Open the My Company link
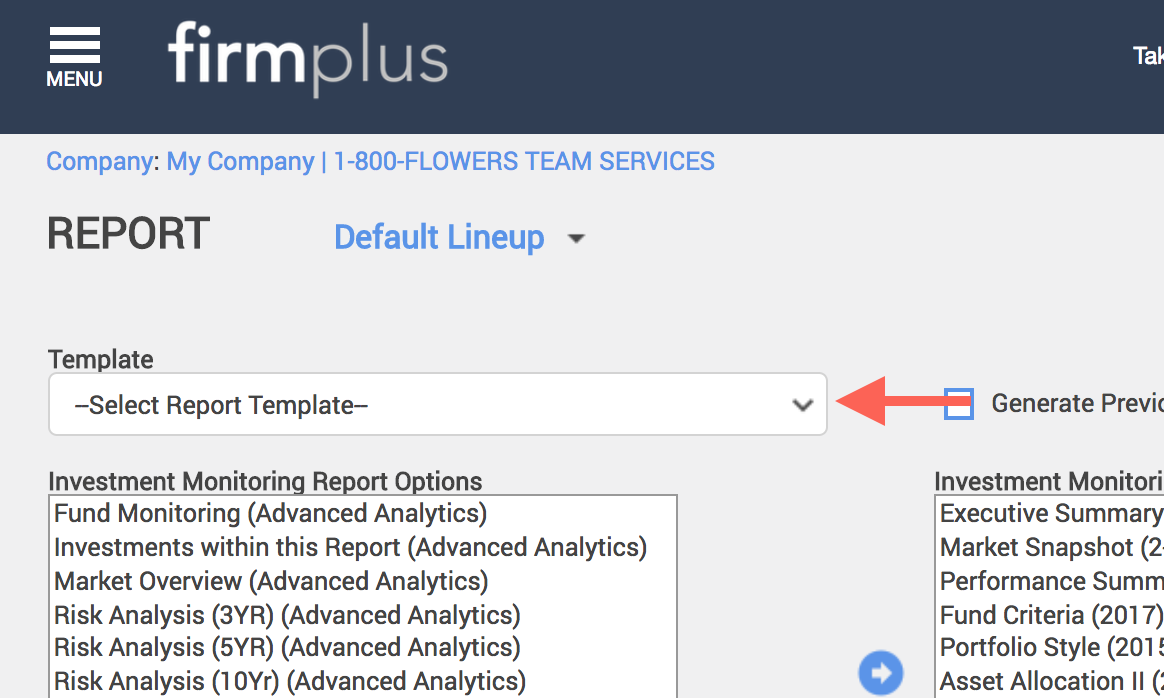The height and width of the screenshot is (698, 1164). point(240,161)
